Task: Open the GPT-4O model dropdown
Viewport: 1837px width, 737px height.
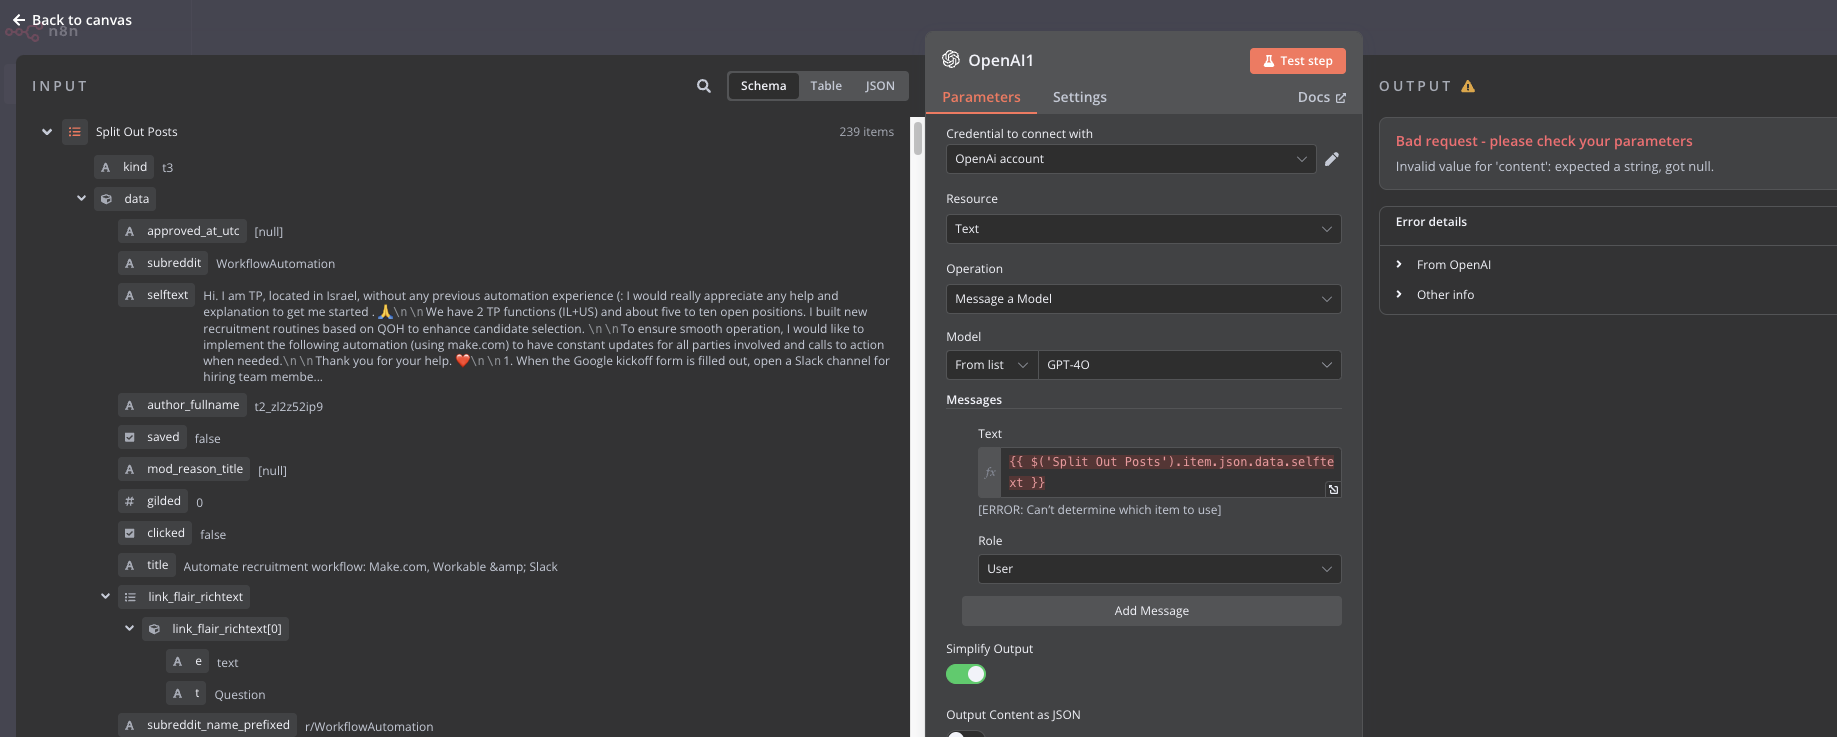Action: point(1190,365)
